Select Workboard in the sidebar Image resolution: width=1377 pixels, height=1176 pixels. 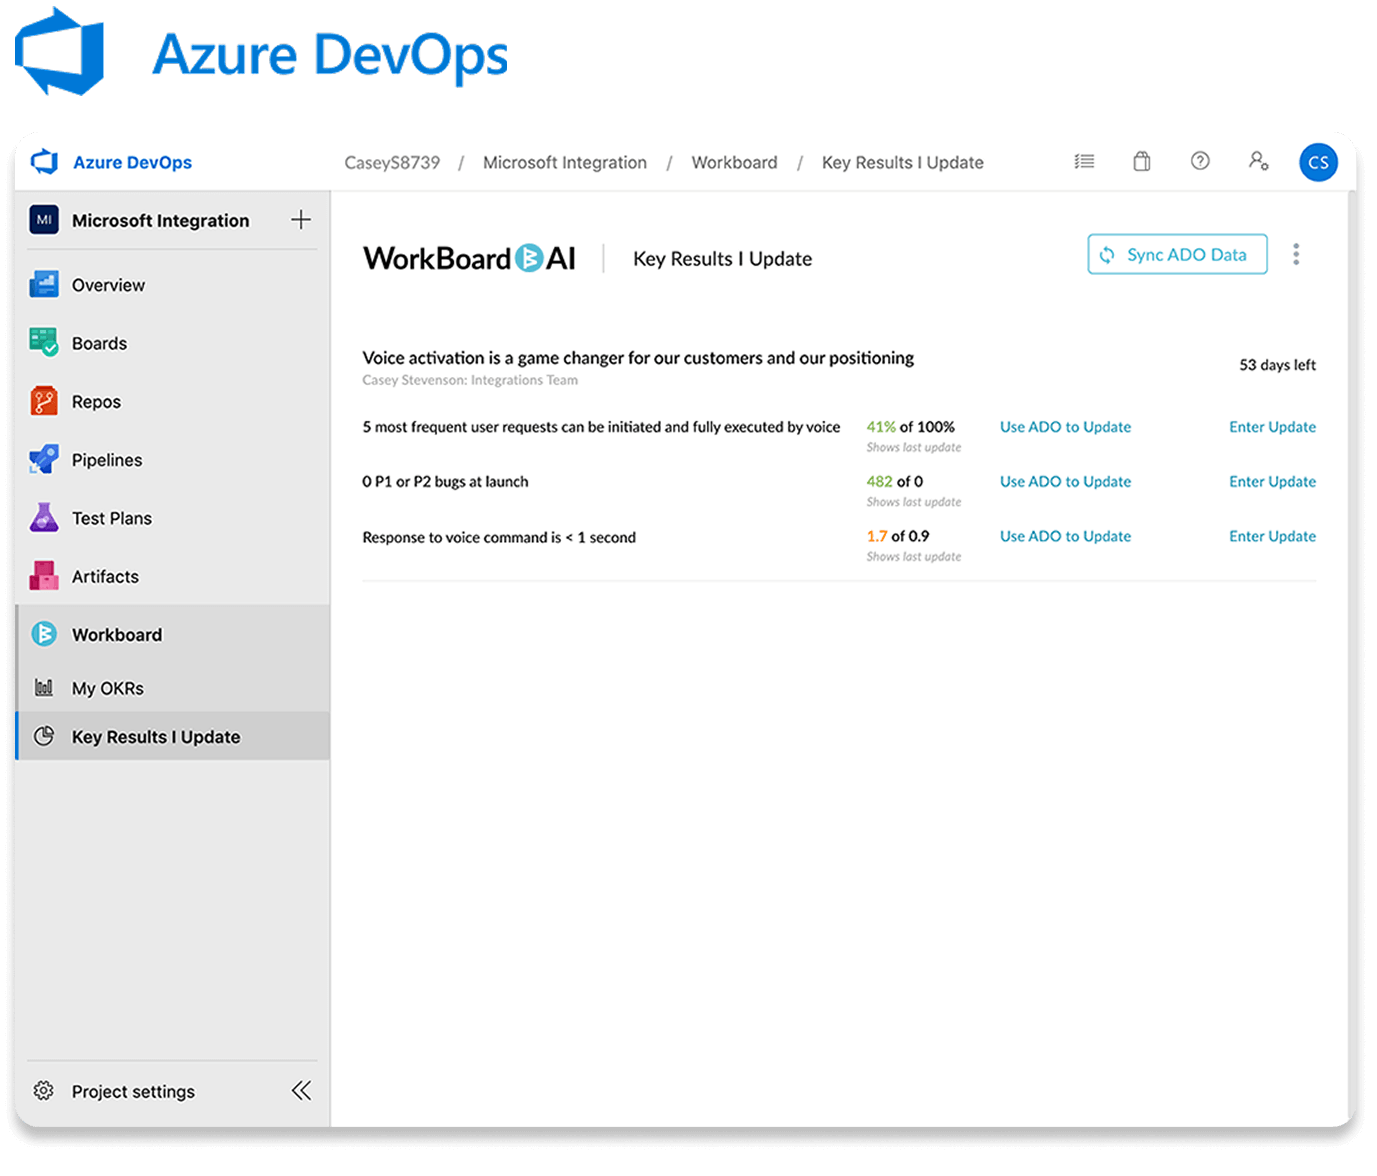pyautogui.click(x=172, y=634)
